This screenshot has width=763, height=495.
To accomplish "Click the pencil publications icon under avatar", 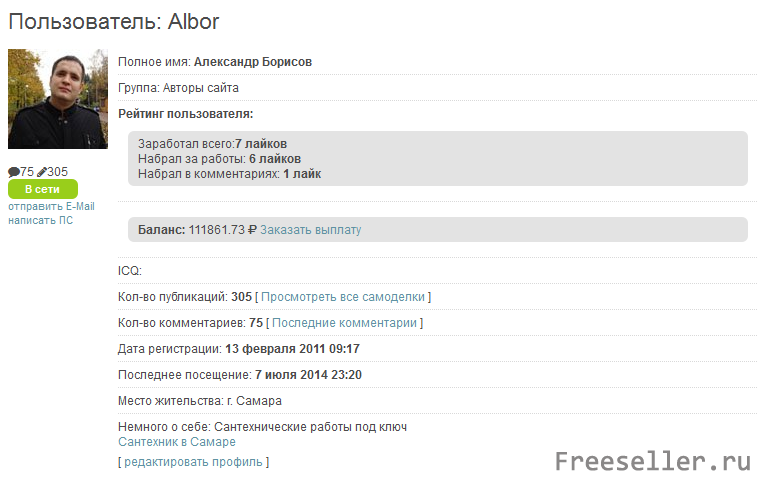I will click(42, 172).
